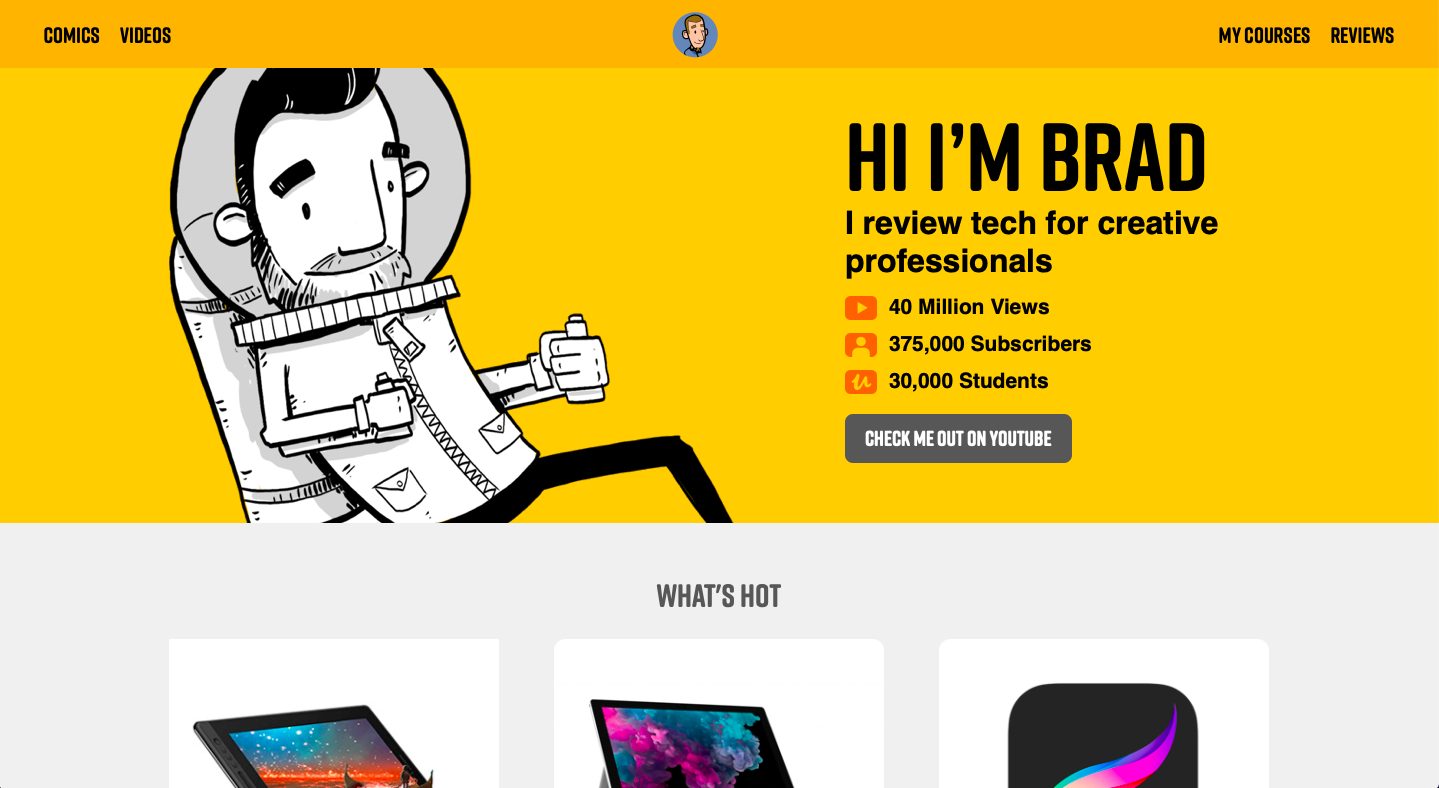
Task: Click the 40 Million Views text
Action: coord(969,307)
